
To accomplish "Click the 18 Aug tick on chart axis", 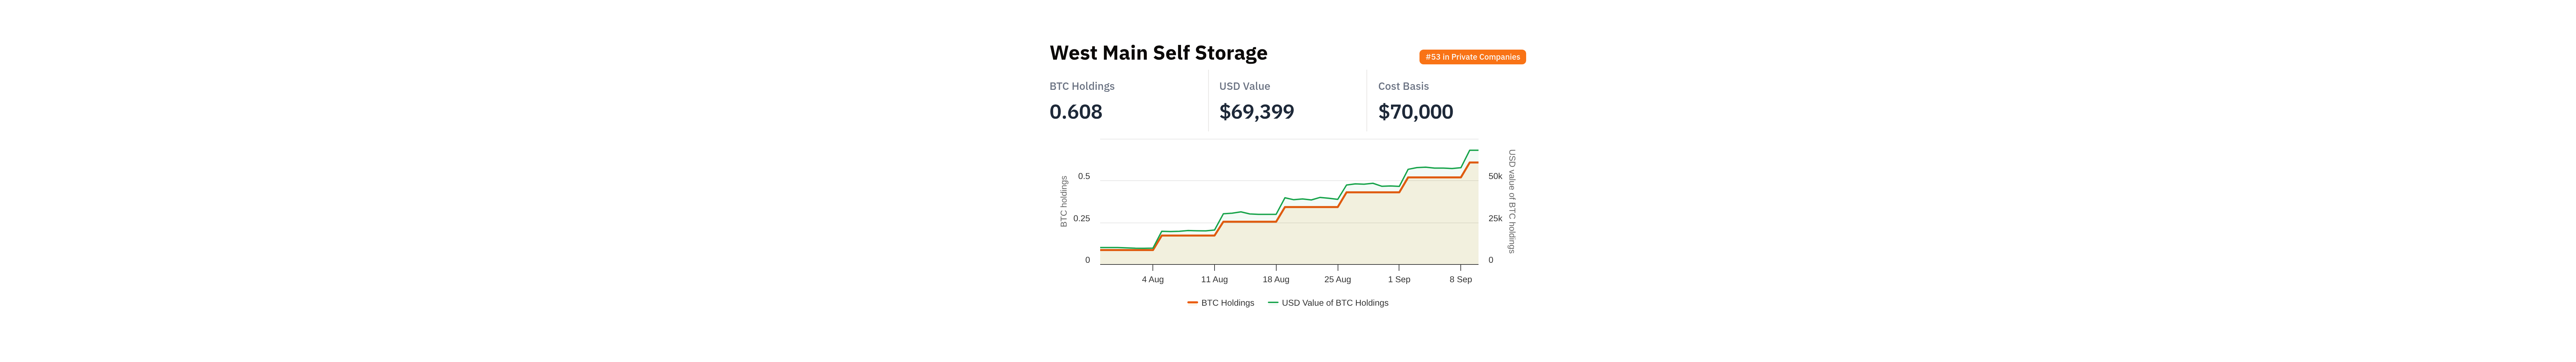I will 1276,280.
